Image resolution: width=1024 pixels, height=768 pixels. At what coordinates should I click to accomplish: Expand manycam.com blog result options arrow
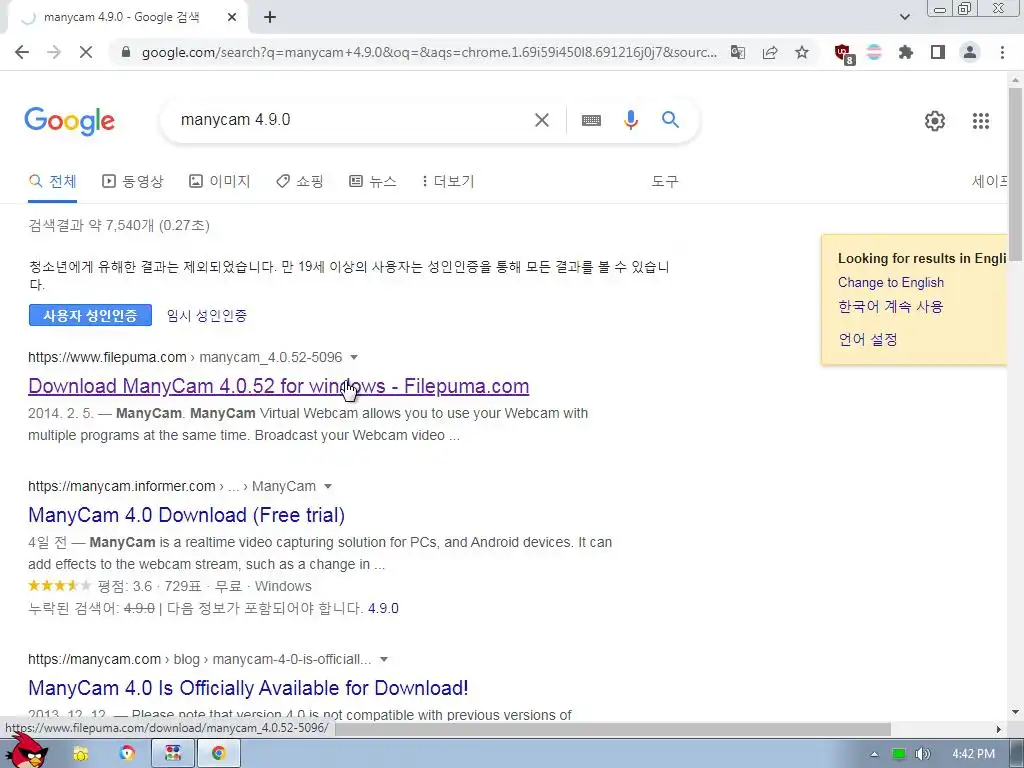pyautogui.click(x=384, y=660)
